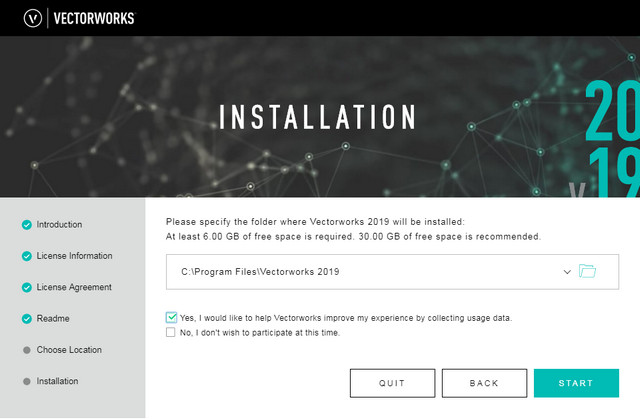The image size is (640, 419).
Task: Expand the install path dropdown arrow
Action: coord(567,271)
